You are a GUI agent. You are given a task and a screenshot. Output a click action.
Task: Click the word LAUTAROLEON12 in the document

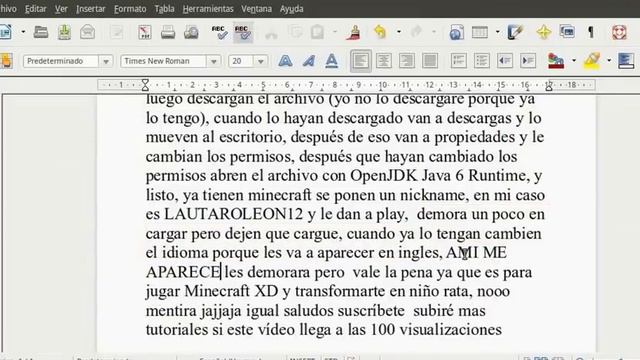click(233, 214)
